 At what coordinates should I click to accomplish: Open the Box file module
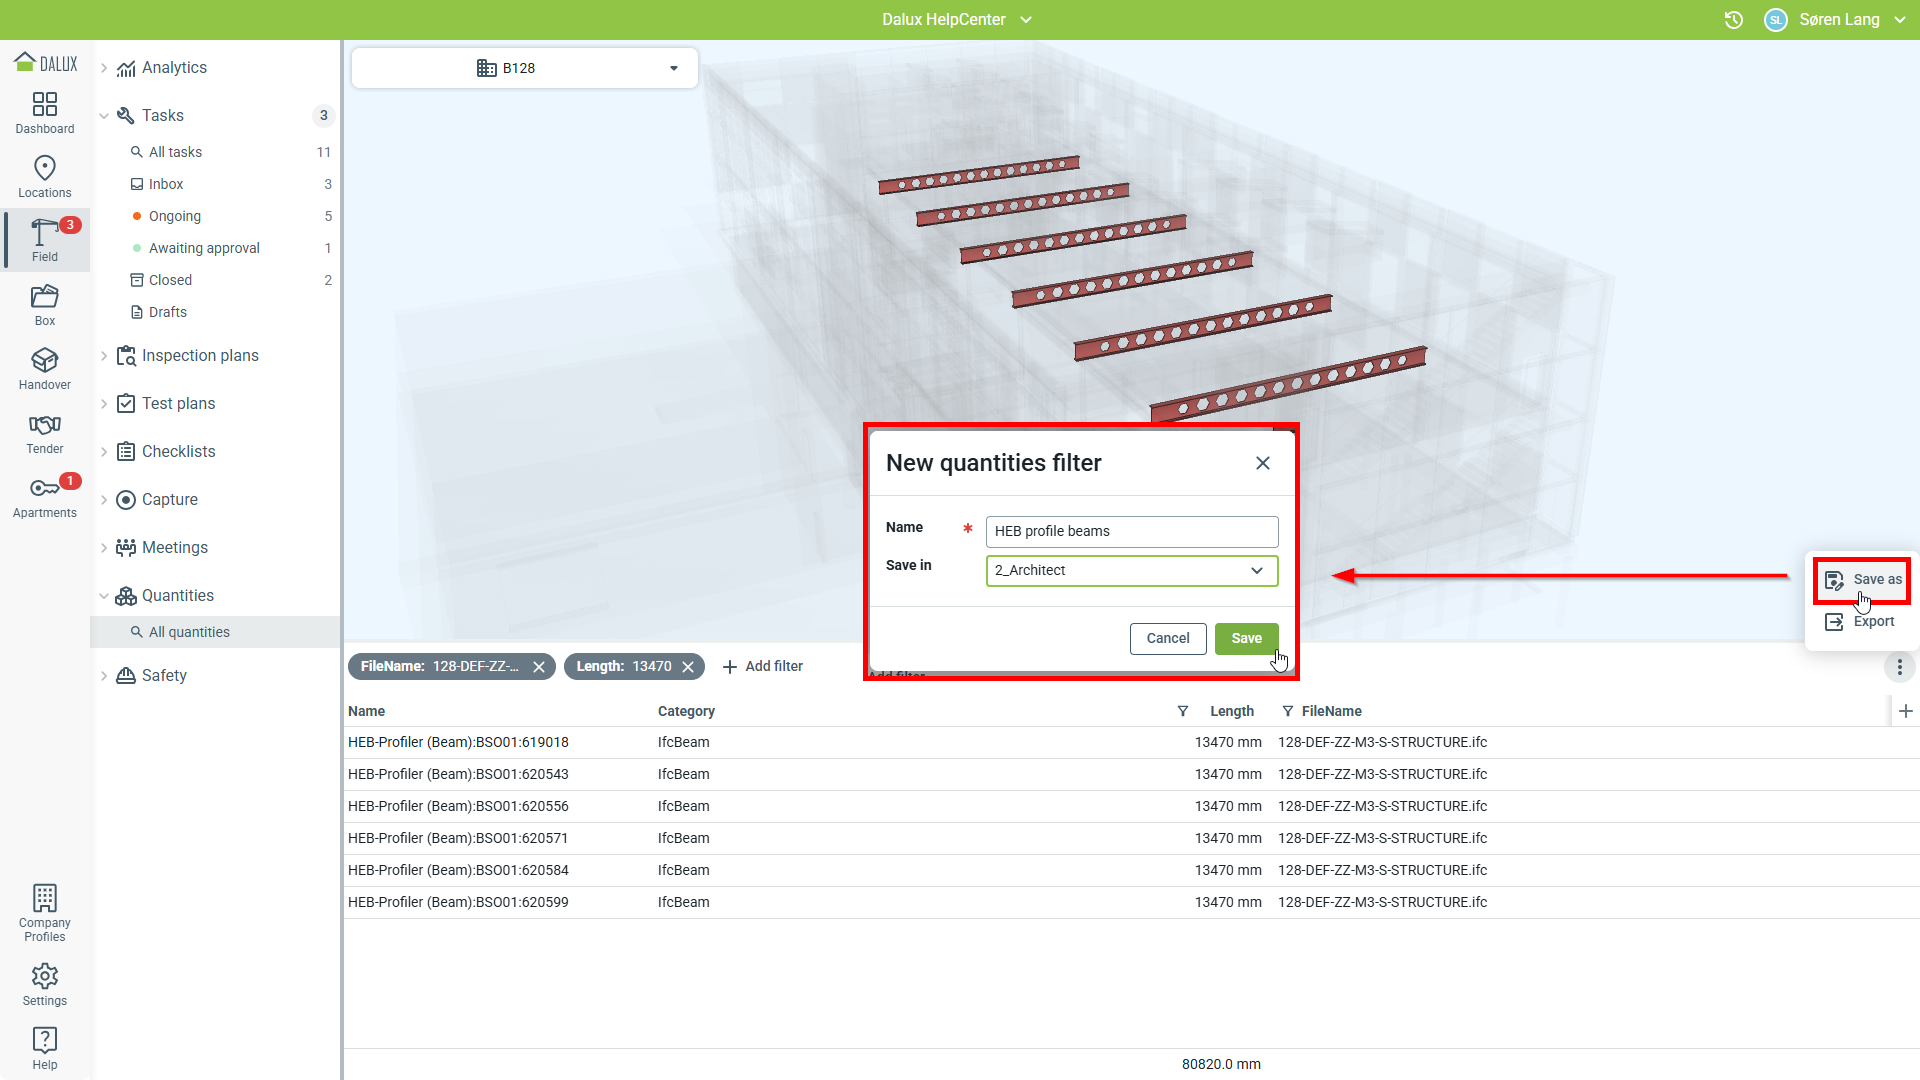click(45, 304)
